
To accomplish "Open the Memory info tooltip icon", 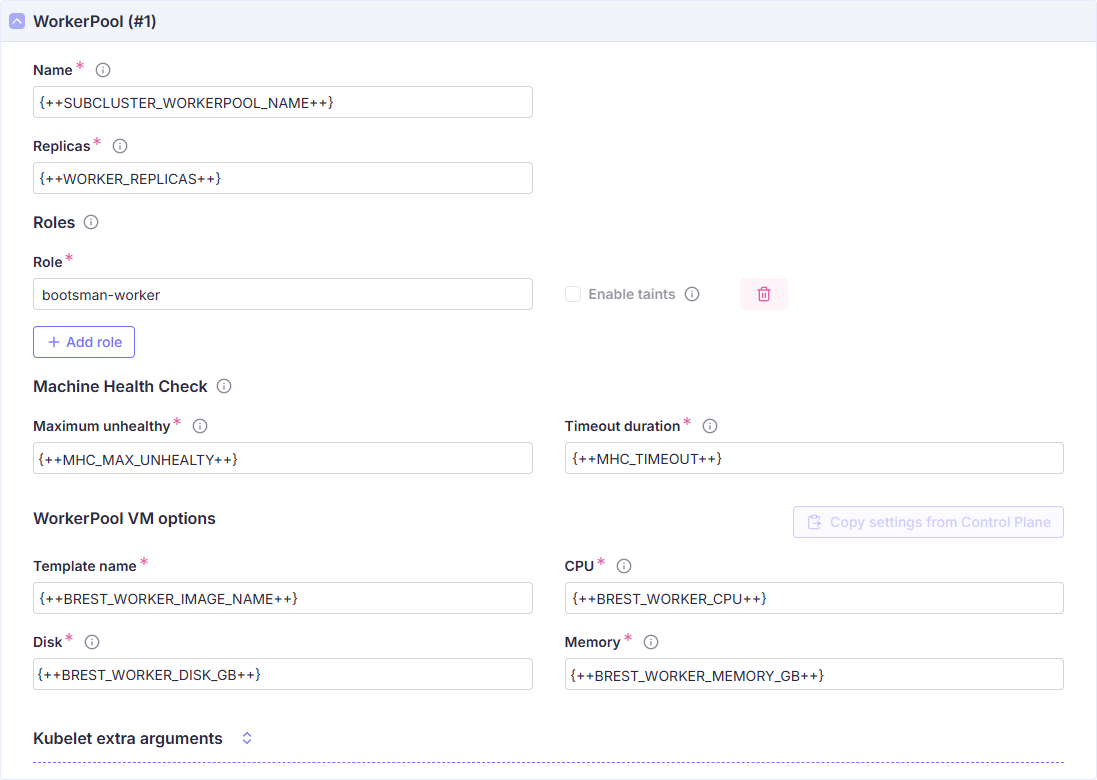I will coord(650,641).
